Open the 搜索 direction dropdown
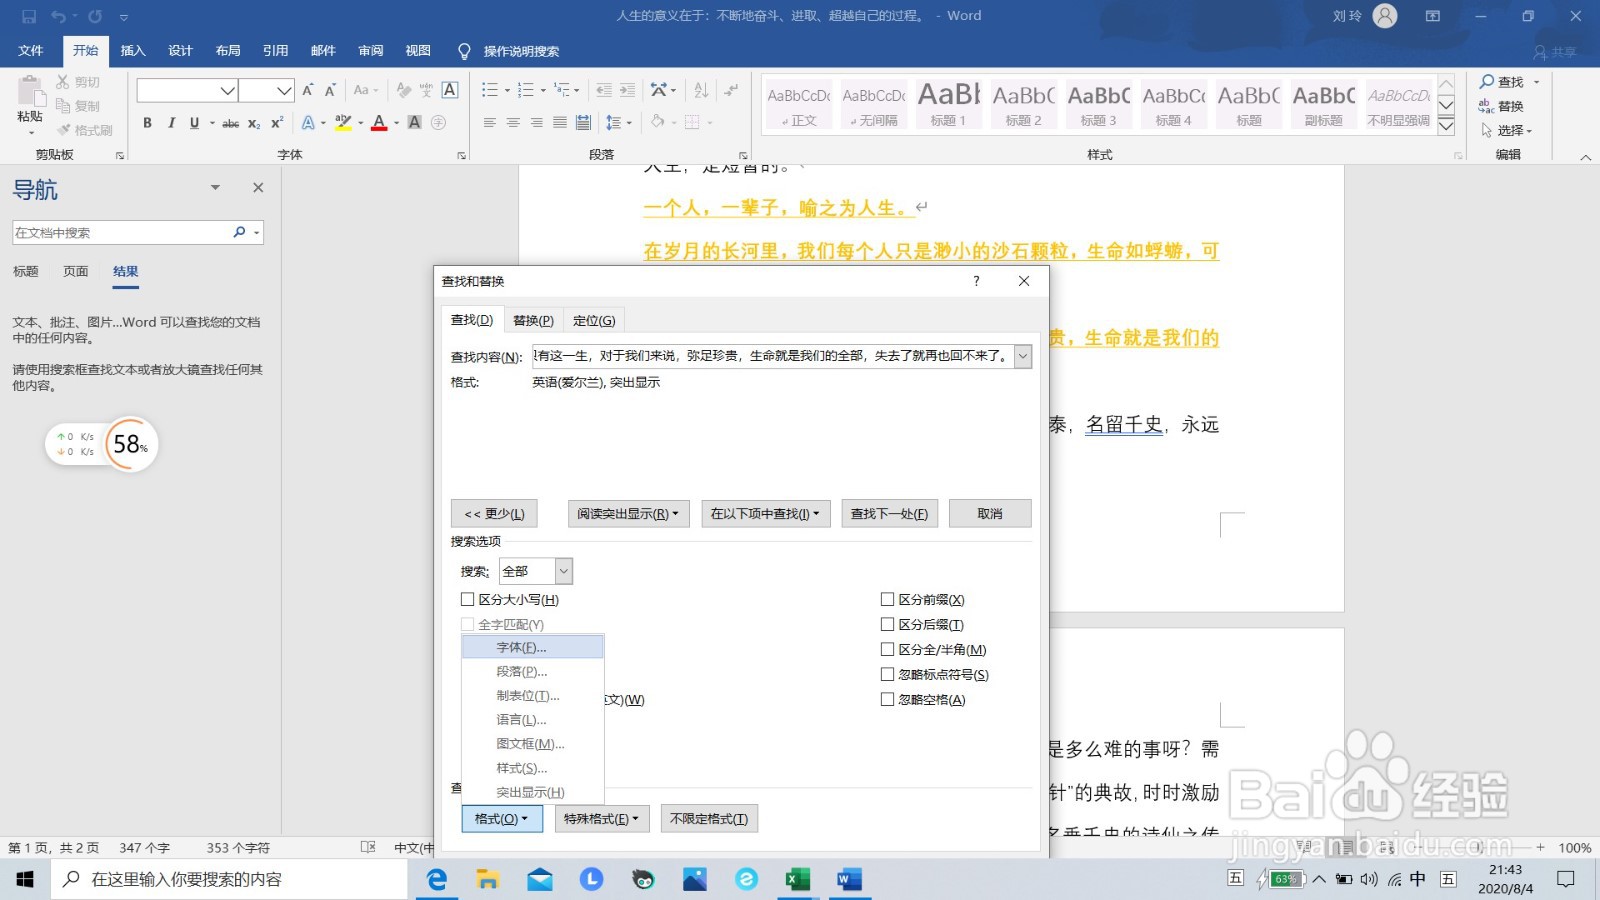The image size is (1600, 900). (563, 570)
